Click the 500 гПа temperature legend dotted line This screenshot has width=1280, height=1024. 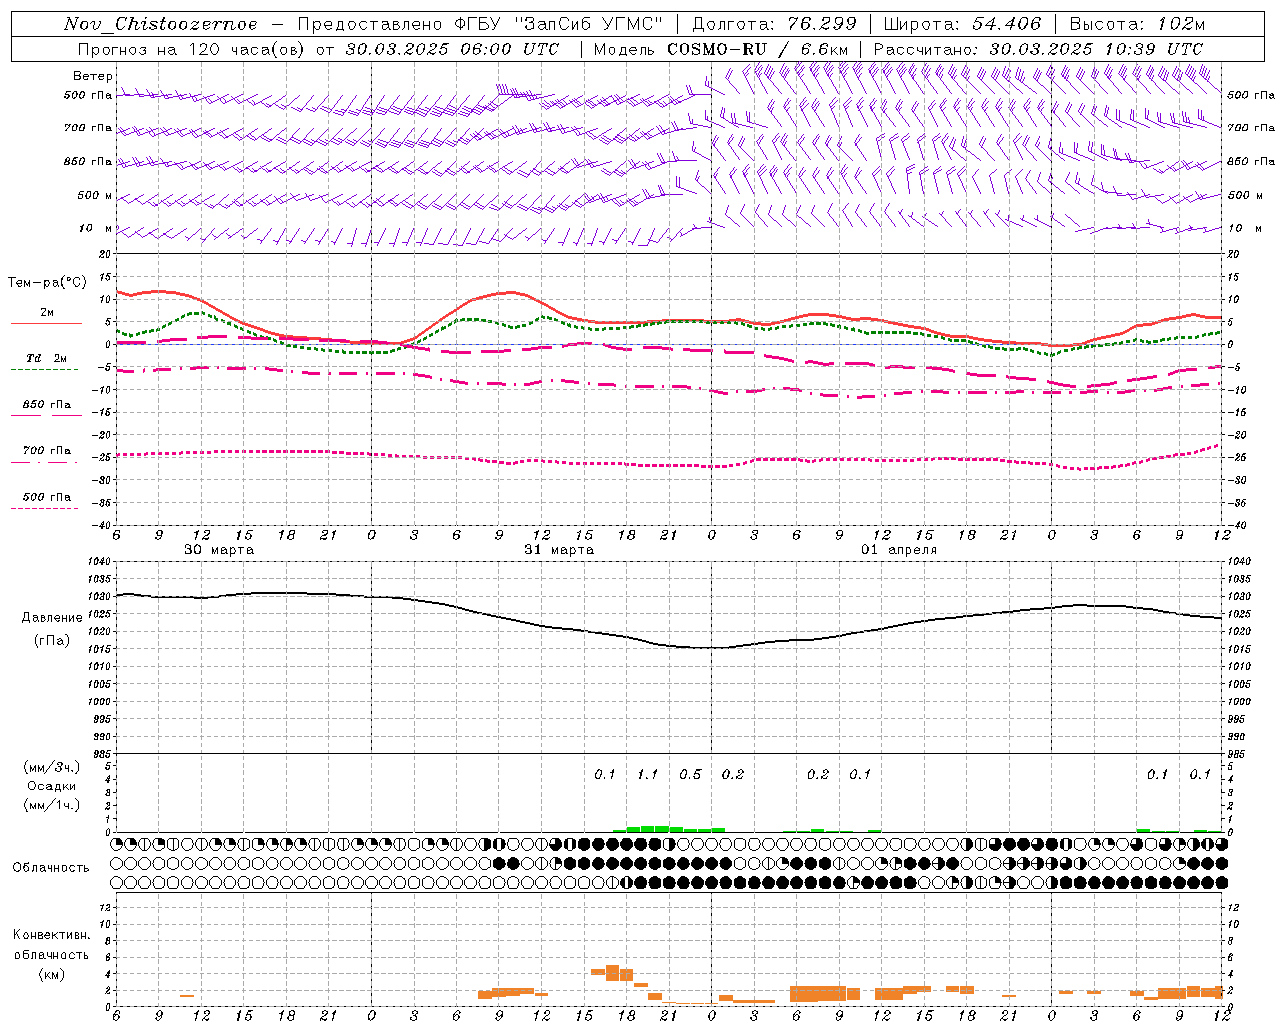44,508
